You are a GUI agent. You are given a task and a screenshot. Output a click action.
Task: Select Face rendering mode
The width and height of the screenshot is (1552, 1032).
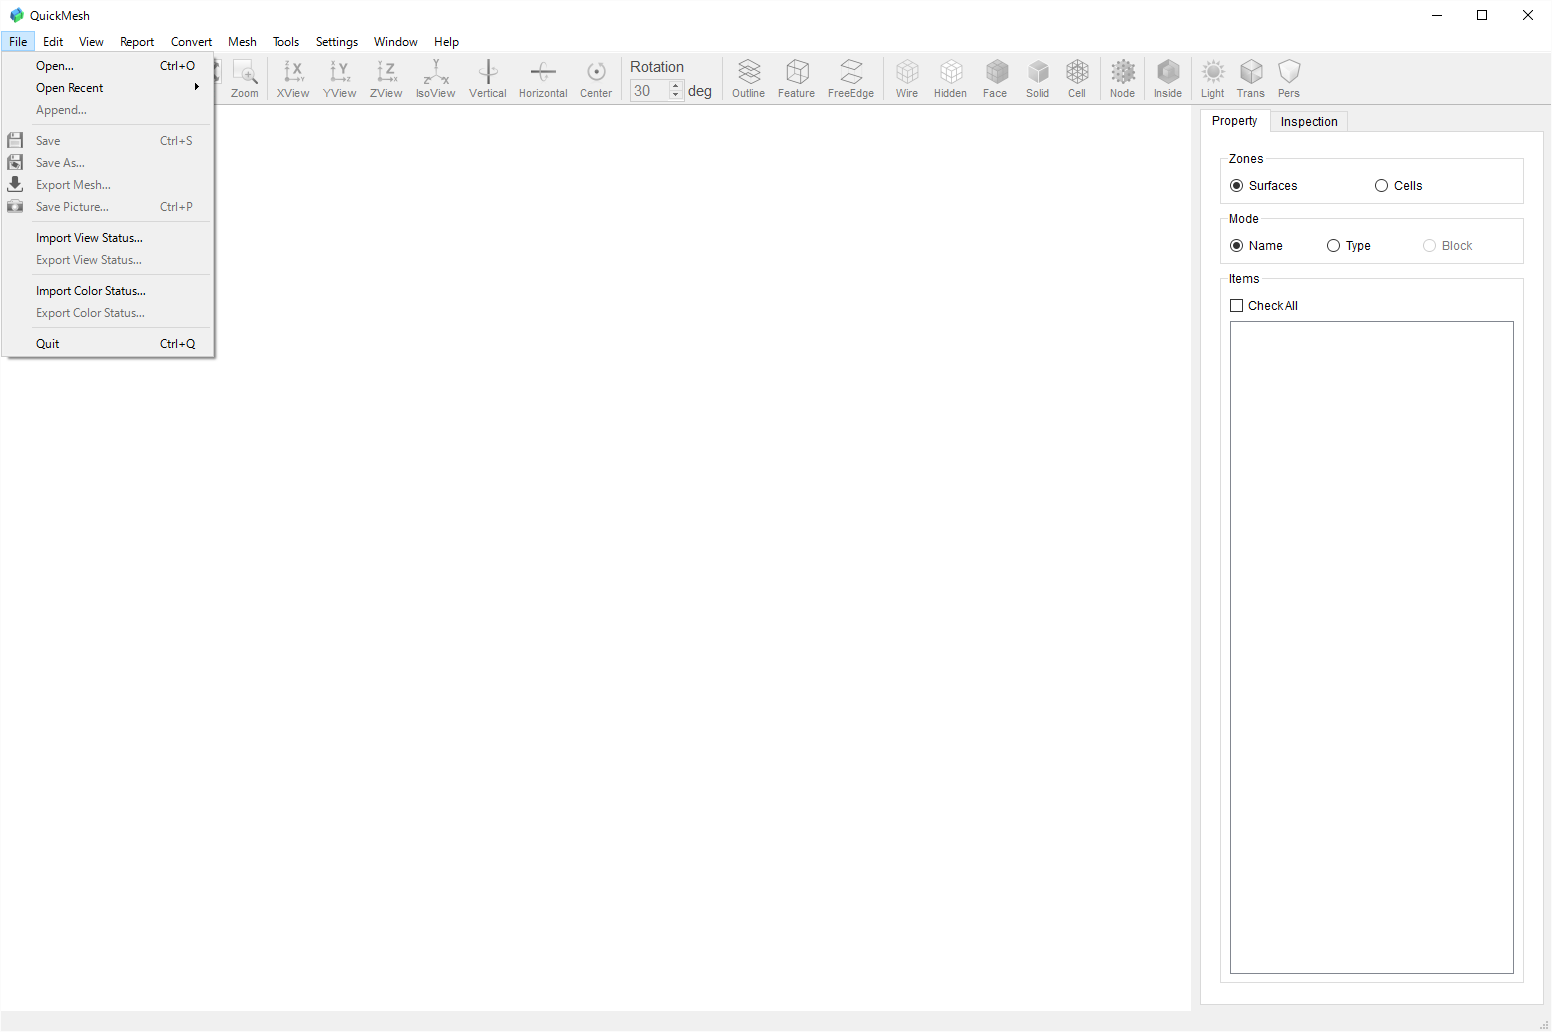[995, 78]
